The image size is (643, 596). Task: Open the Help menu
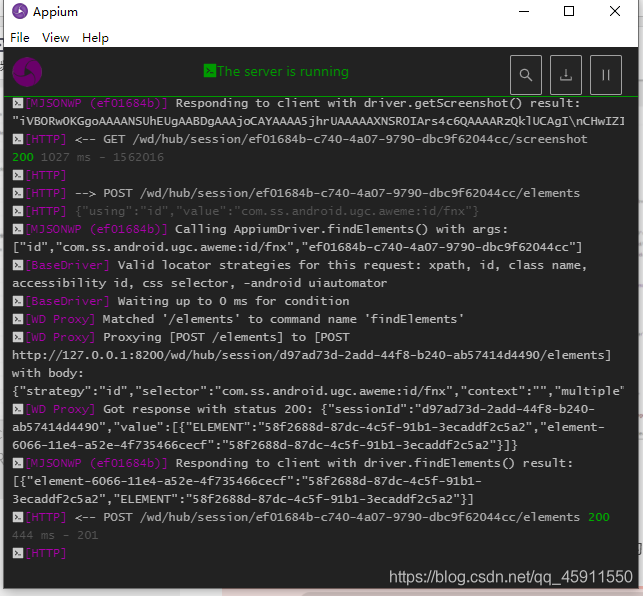click(95, 38)
